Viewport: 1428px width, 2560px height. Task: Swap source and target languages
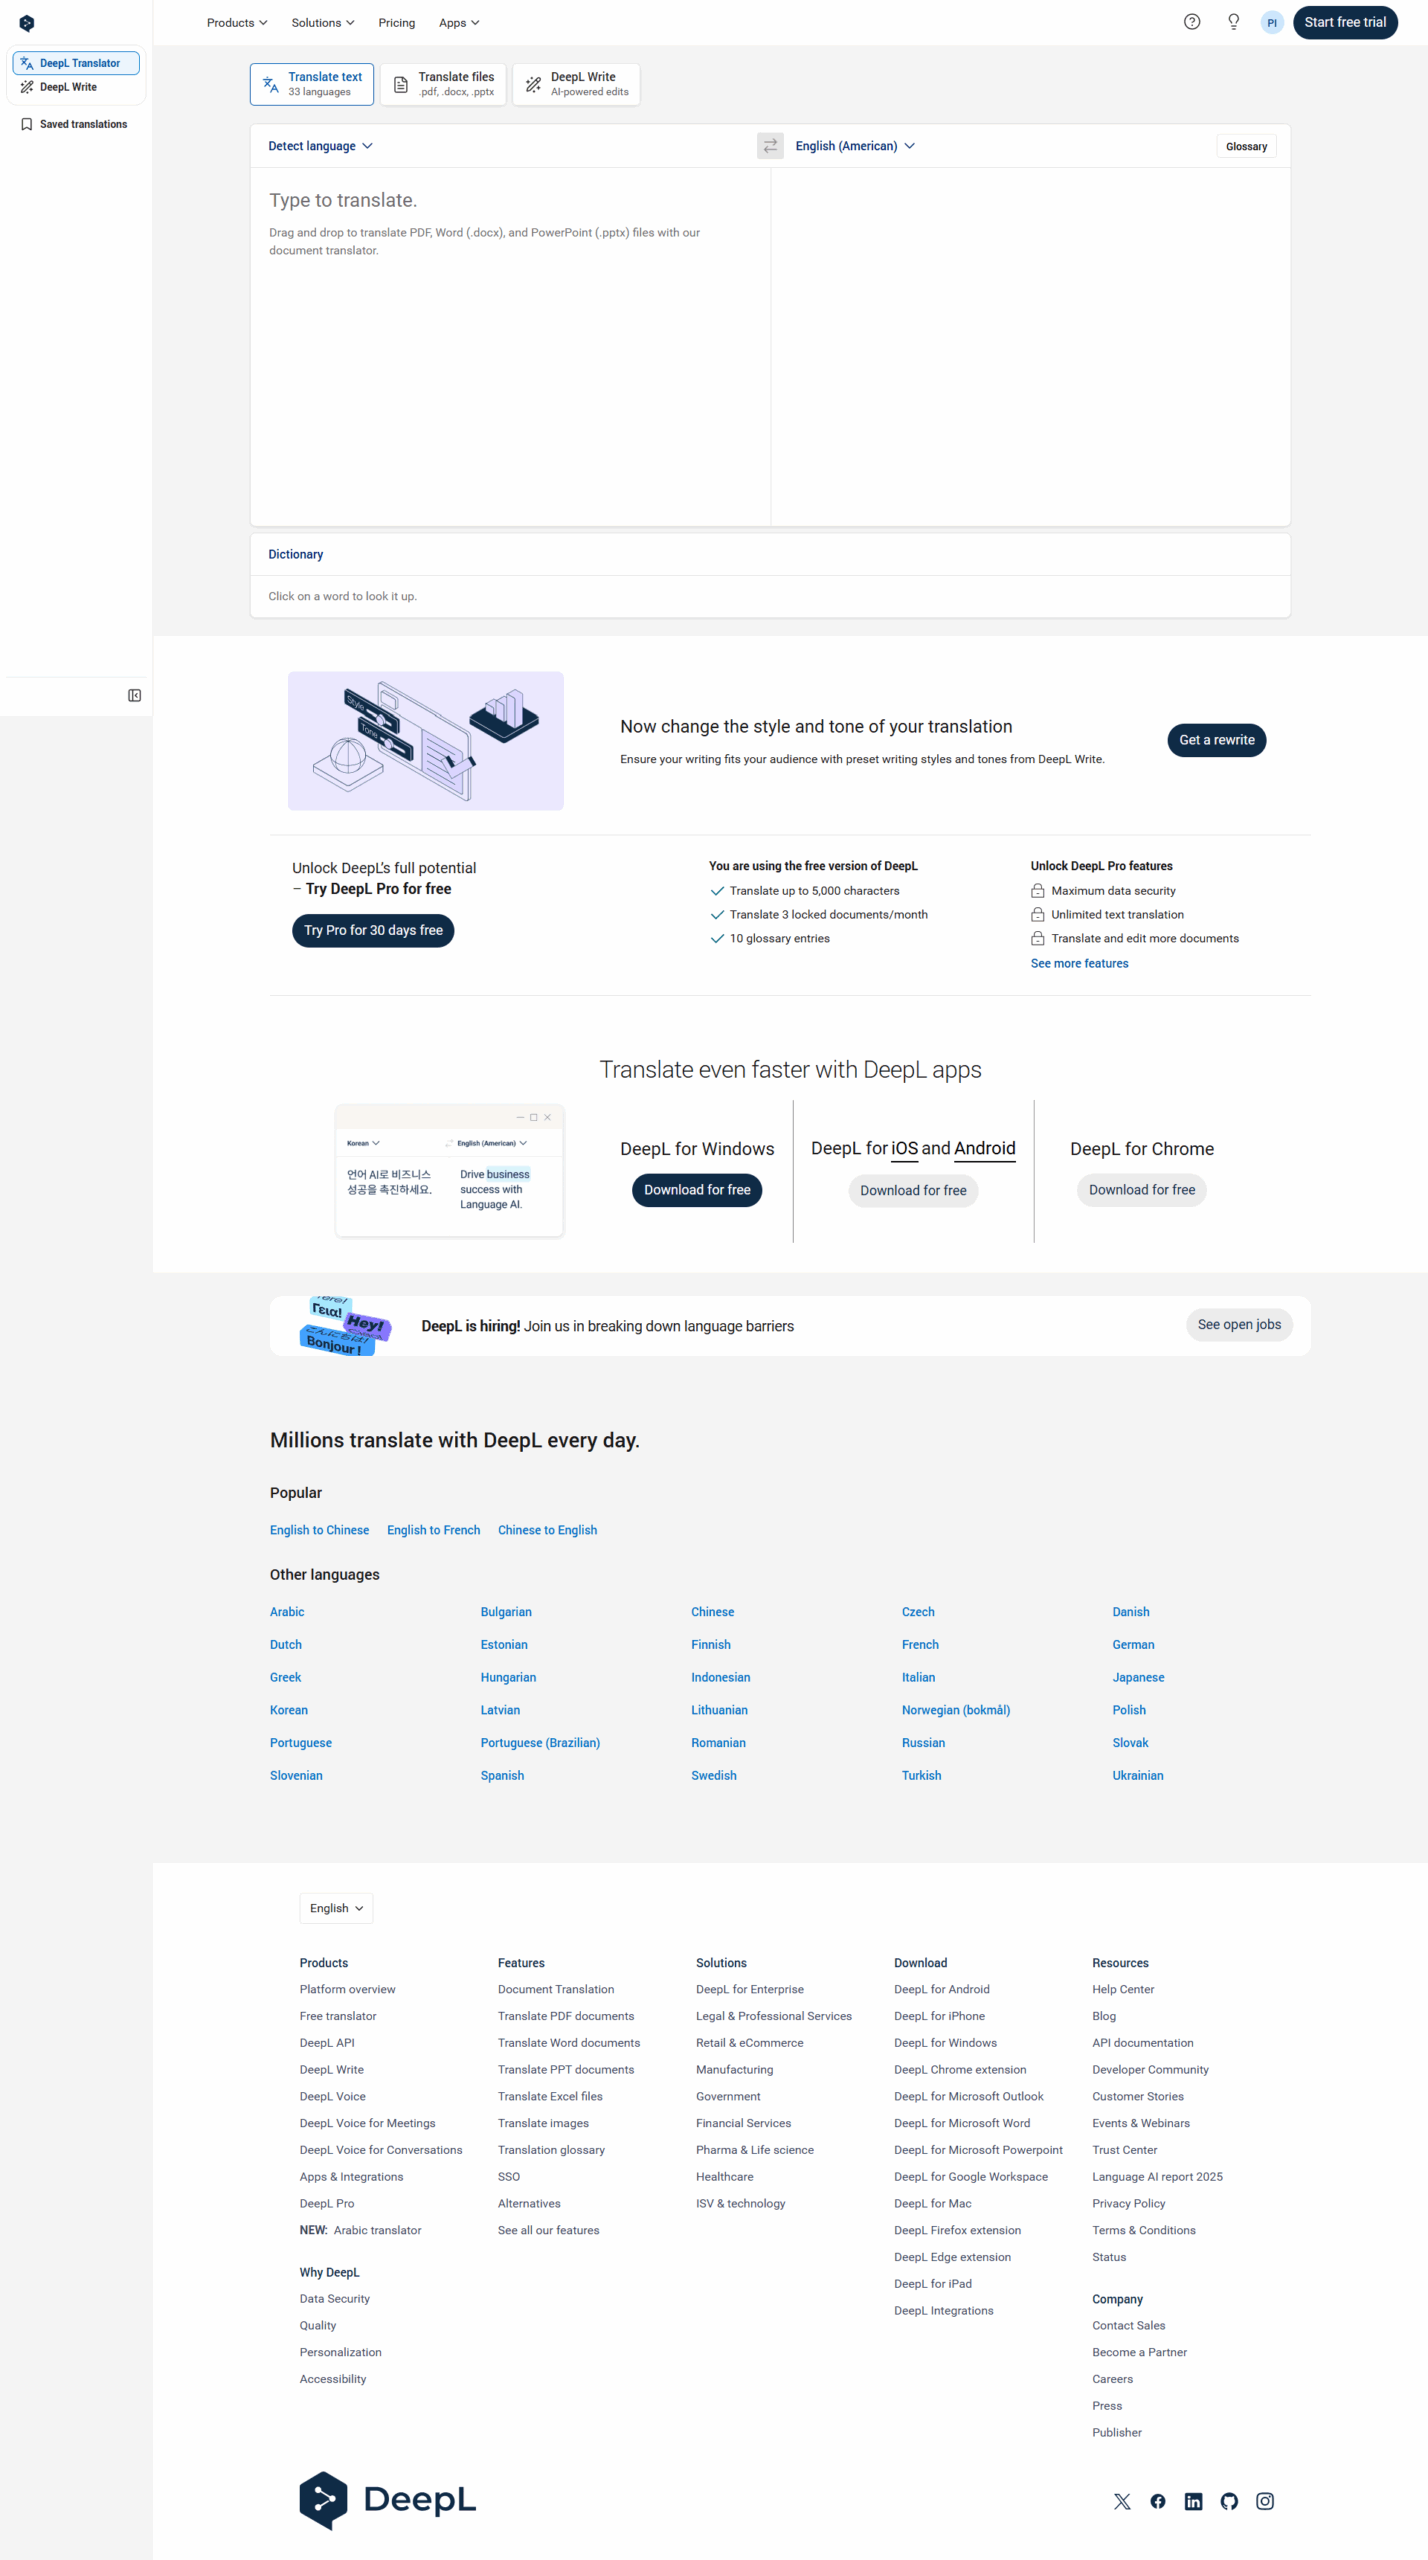(x=769, y=146)
